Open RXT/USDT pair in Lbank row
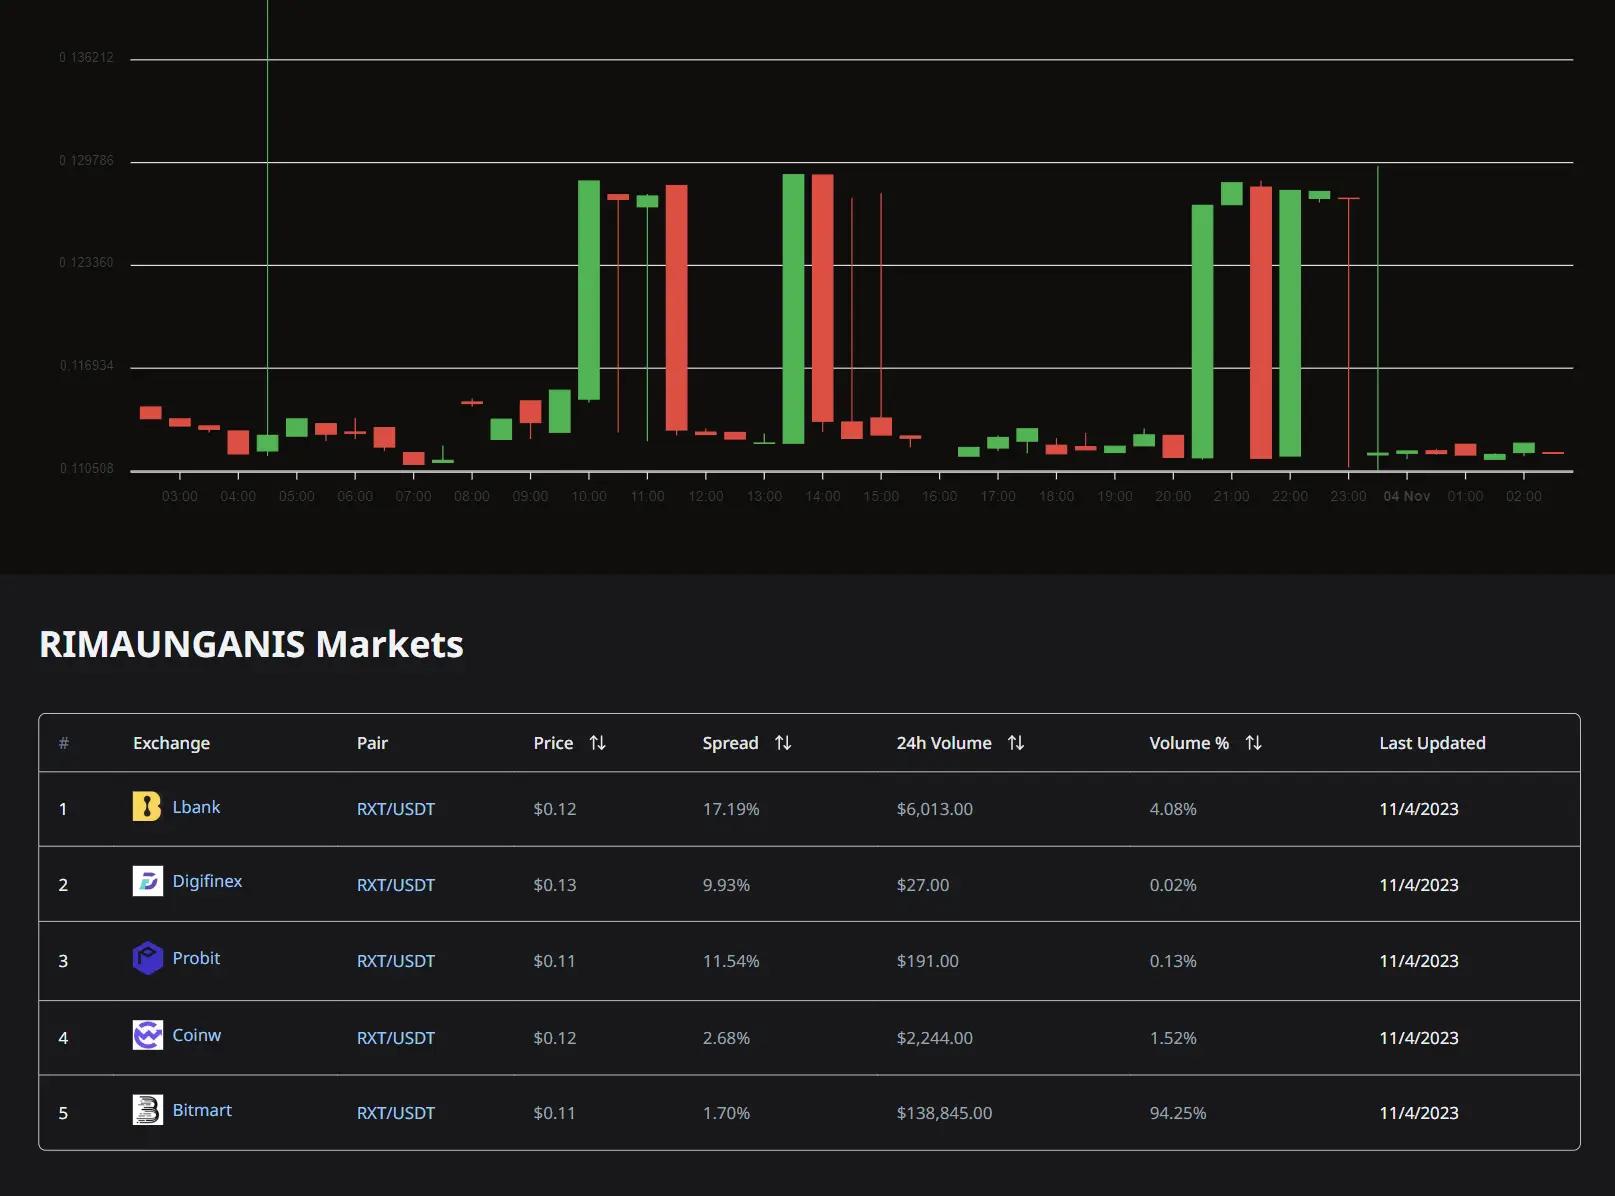Viewport: 1615px width, 1196px height. (x=396, y=809)
